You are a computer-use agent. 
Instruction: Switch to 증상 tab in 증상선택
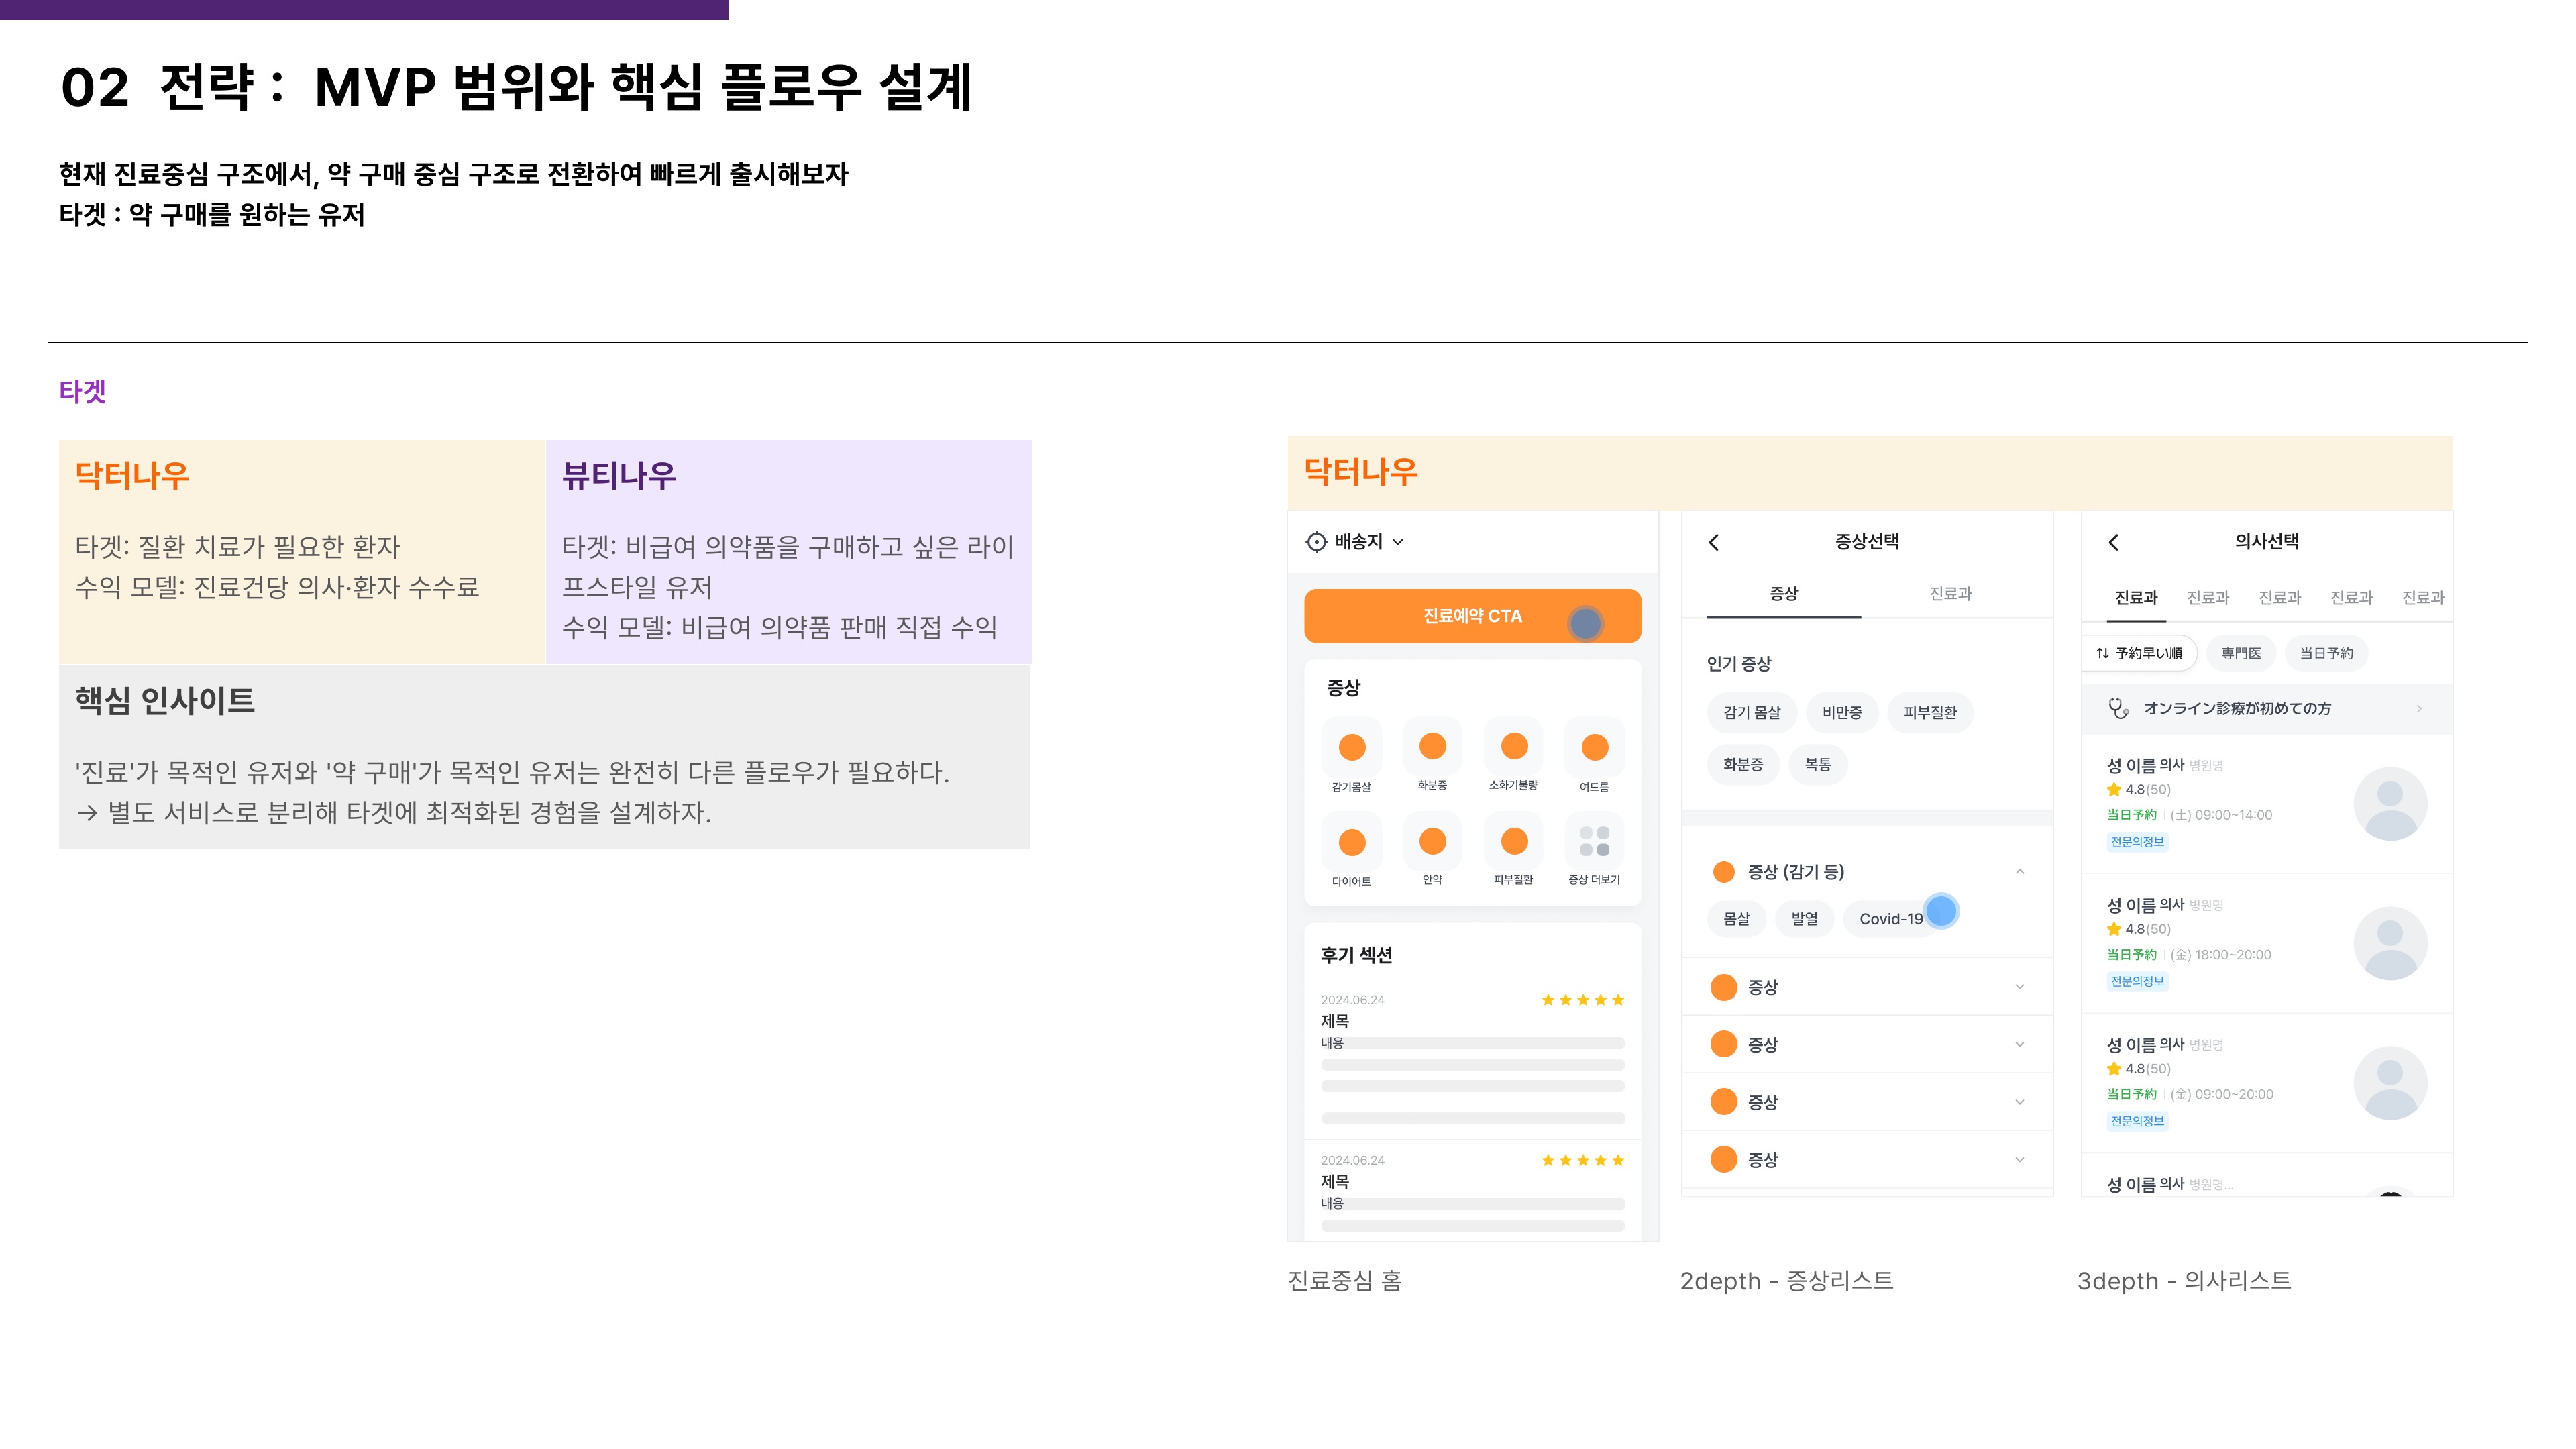click(x=1784, y=594)
